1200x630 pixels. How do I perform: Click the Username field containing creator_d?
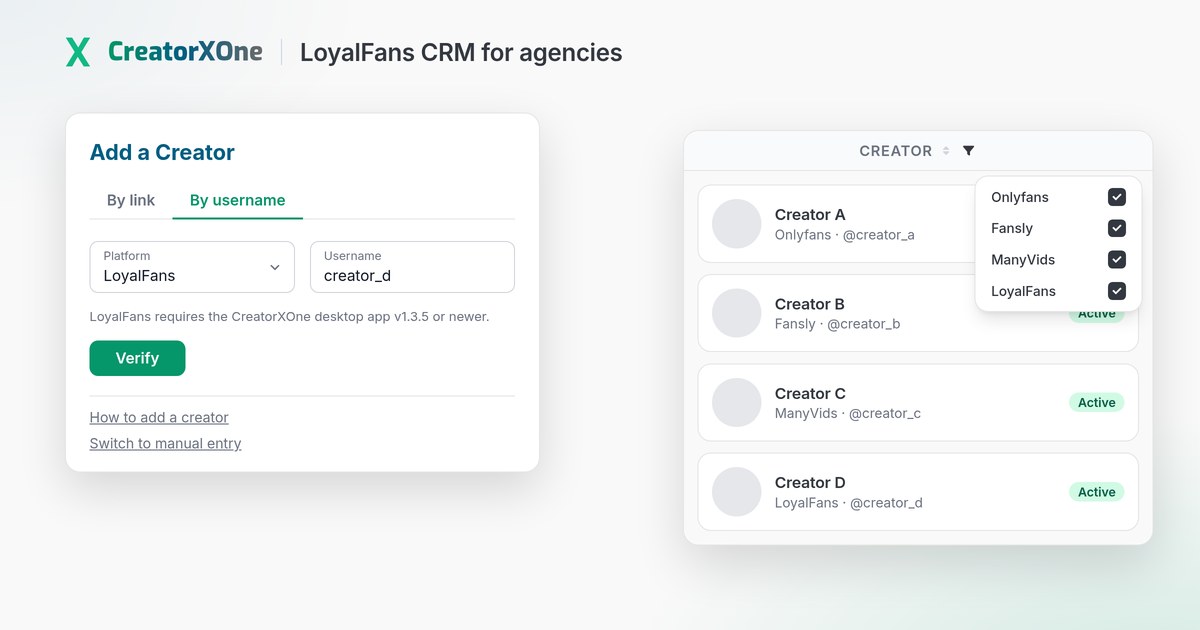tap(412, 267)
